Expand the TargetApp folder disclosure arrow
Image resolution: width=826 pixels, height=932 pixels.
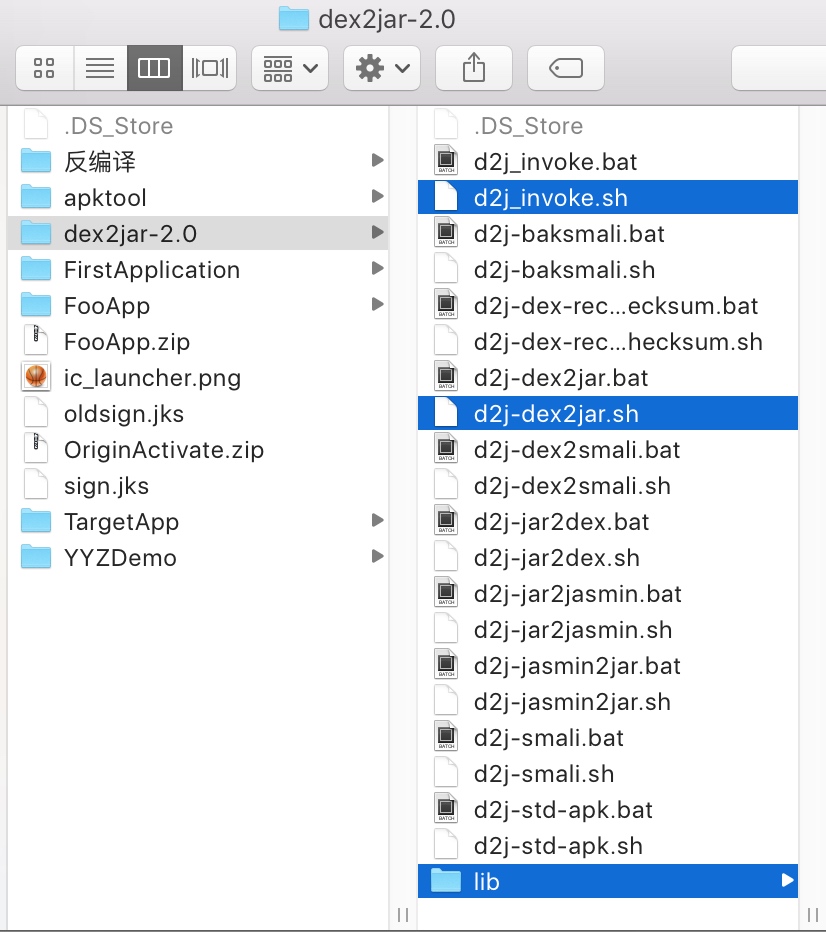tap(378, 521)
